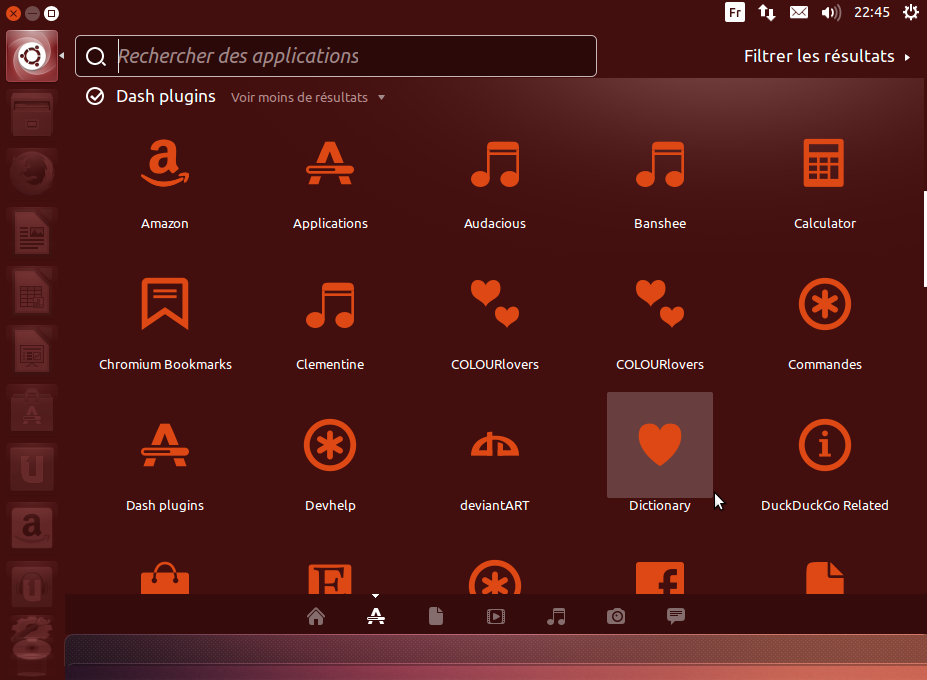Select the Devhelp plugin
The image size is (927, 680).
coord(330,465)
